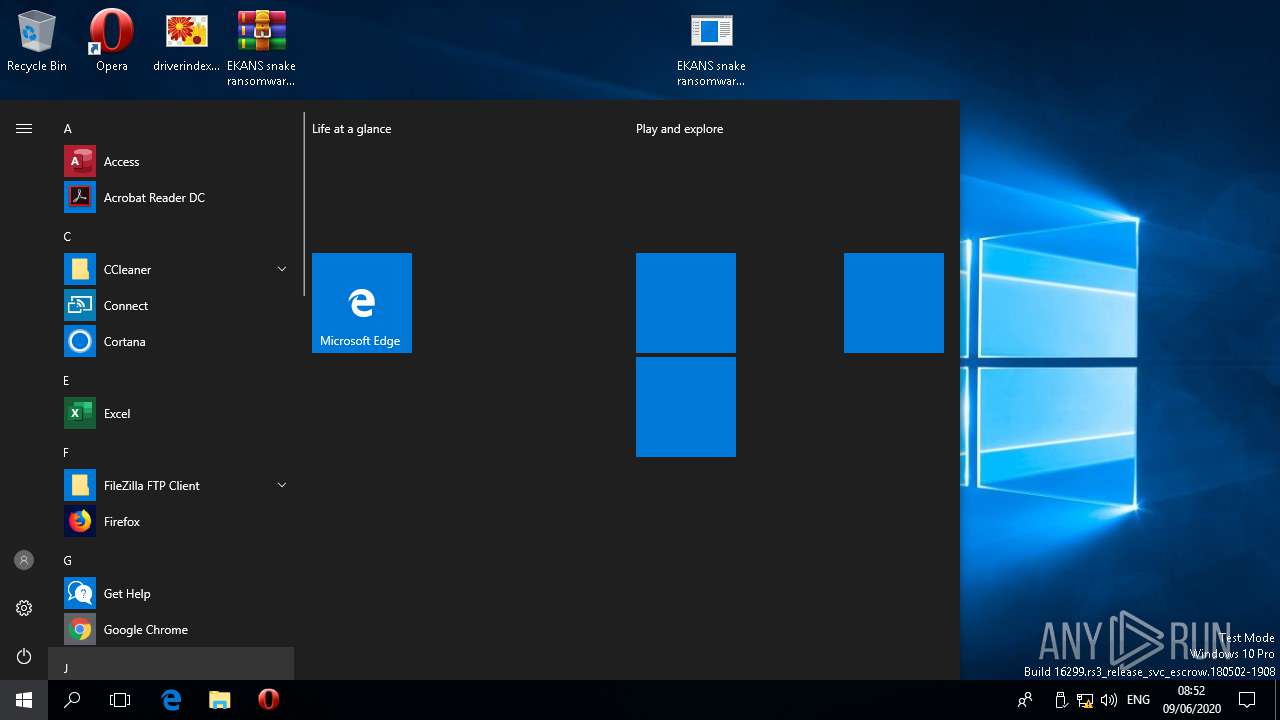Jump via letter A header
This screenshot has width=1280, height=720.
tap(68, 129)
